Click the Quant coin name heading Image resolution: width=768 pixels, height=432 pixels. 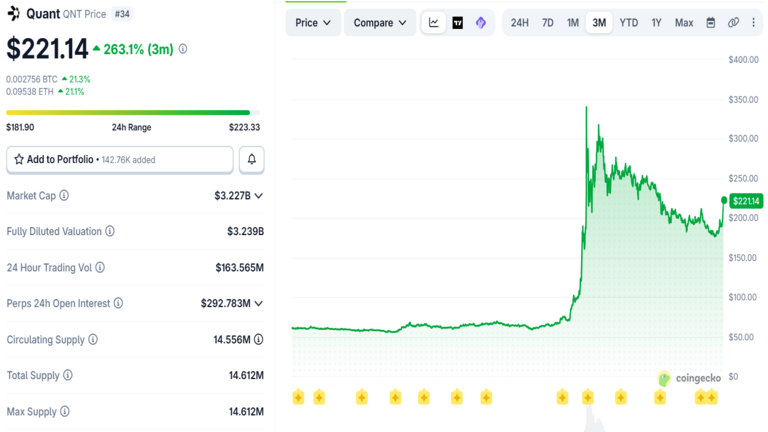pyautogui.click(x=43, y=14)
